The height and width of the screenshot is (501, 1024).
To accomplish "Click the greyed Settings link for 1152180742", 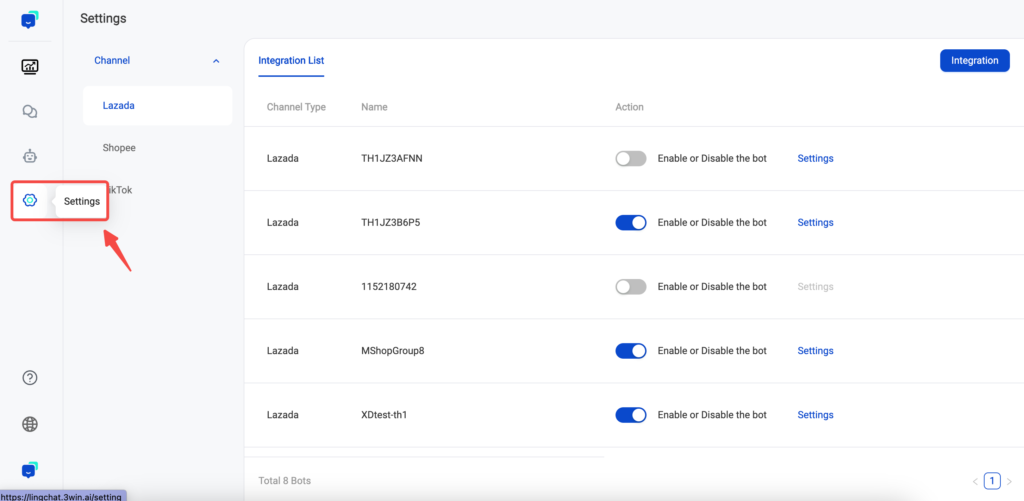I will [815, 287].
